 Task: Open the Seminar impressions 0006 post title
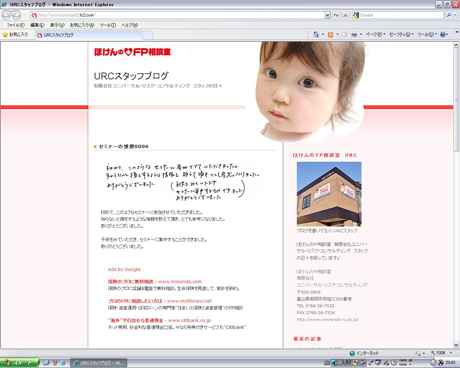(x=124, y=146)
